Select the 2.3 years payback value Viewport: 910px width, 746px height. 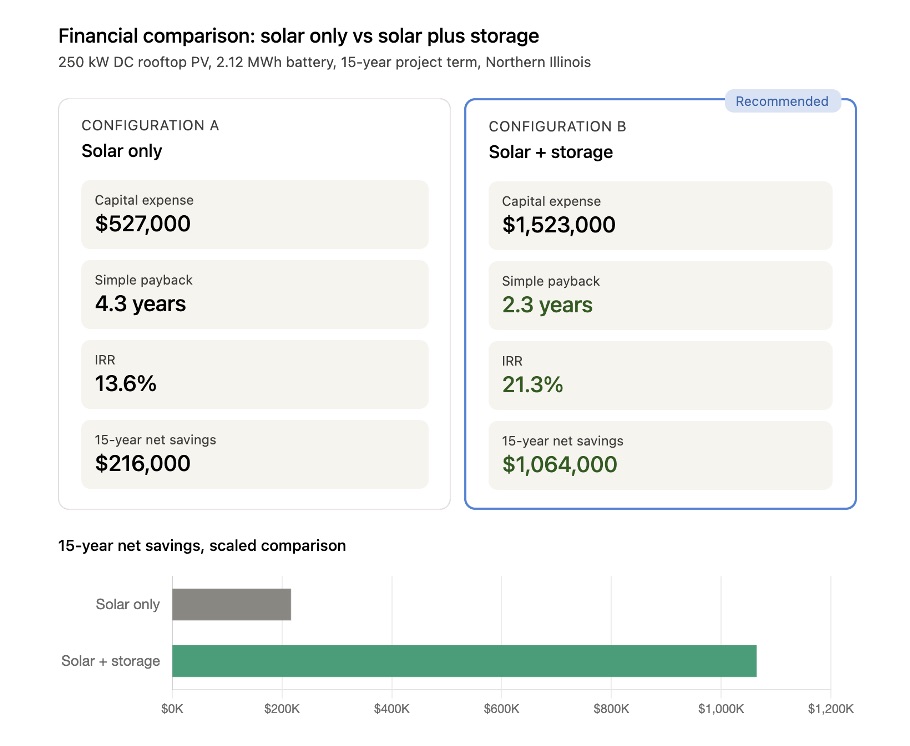tap(547, 305)
